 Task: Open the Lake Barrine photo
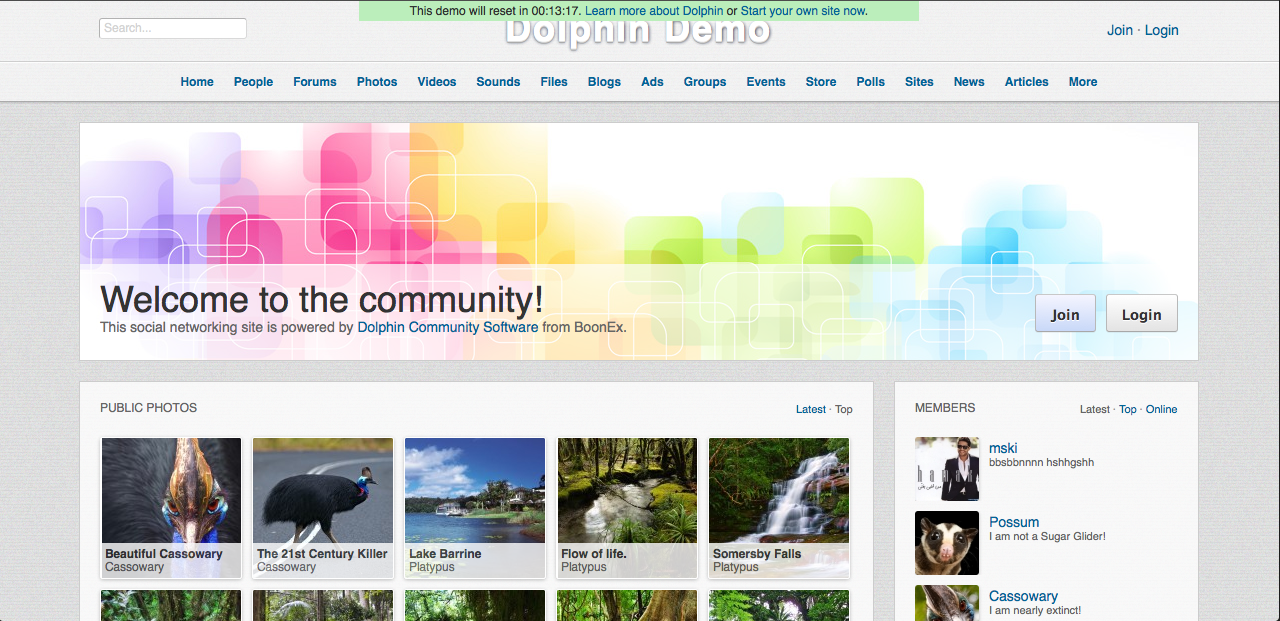click(475, 491)
